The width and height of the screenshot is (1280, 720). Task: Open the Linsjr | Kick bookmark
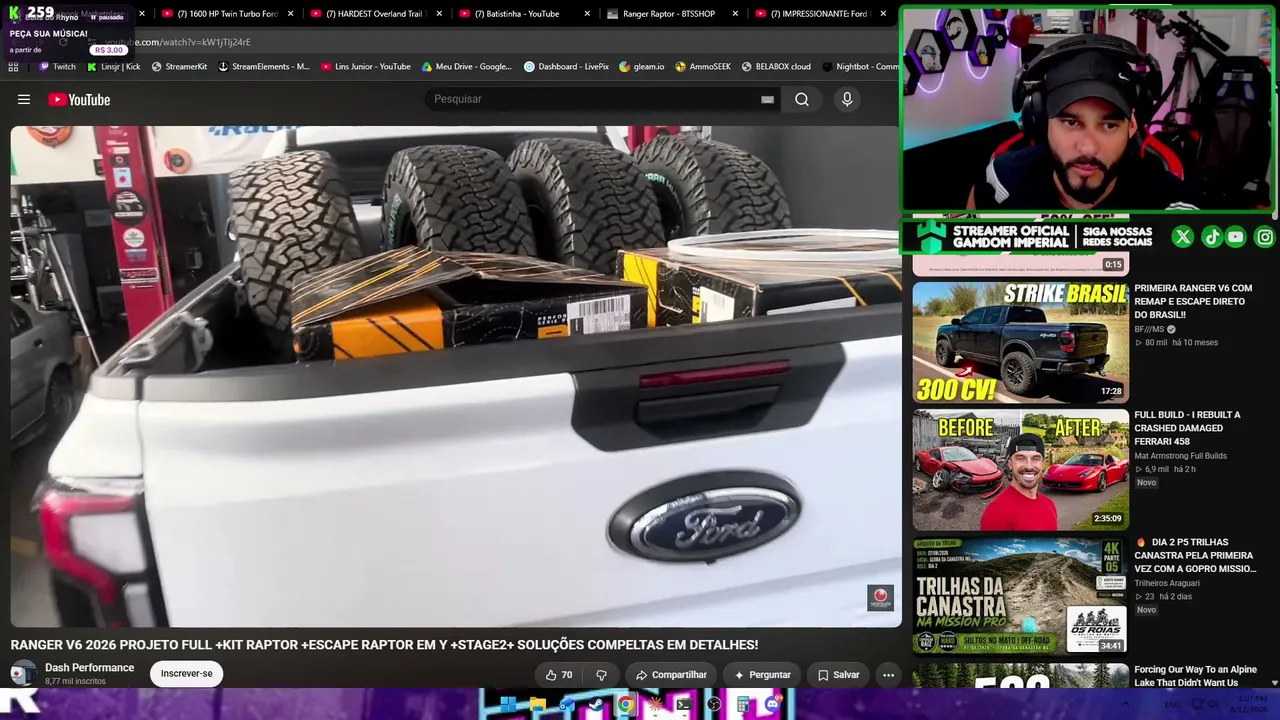pos(114,67)
